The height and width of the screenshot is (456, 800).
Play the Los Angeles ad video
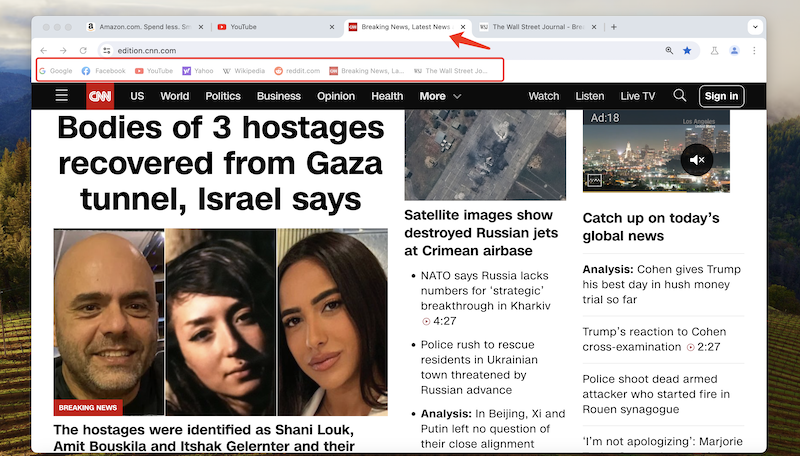(x=656, y=150)
